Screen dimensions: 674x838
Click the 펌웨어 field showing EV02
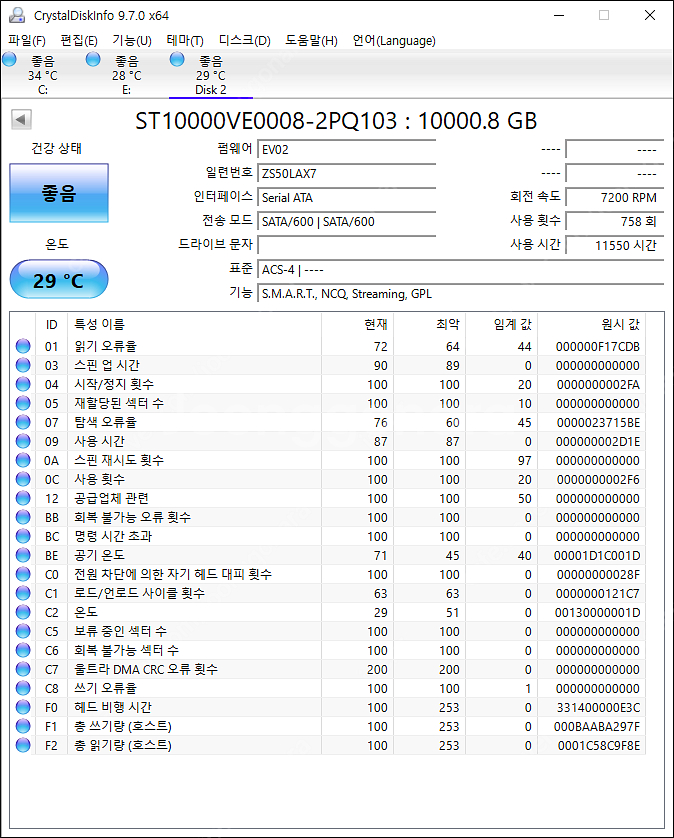pyautogui.click(x=346, y=149)
